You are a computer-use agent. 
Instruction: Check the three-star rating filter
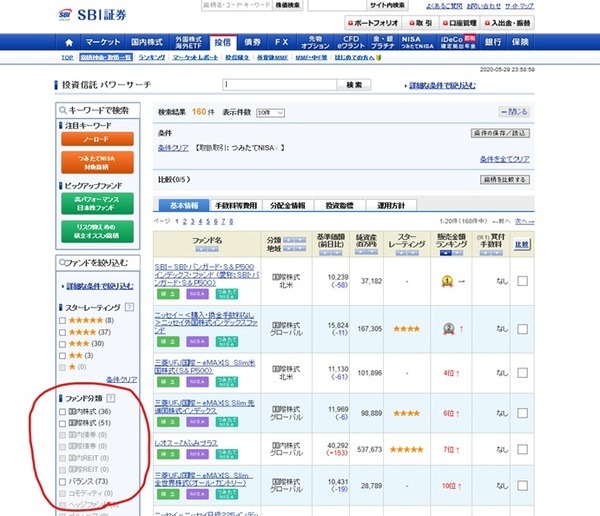[63, 344]
